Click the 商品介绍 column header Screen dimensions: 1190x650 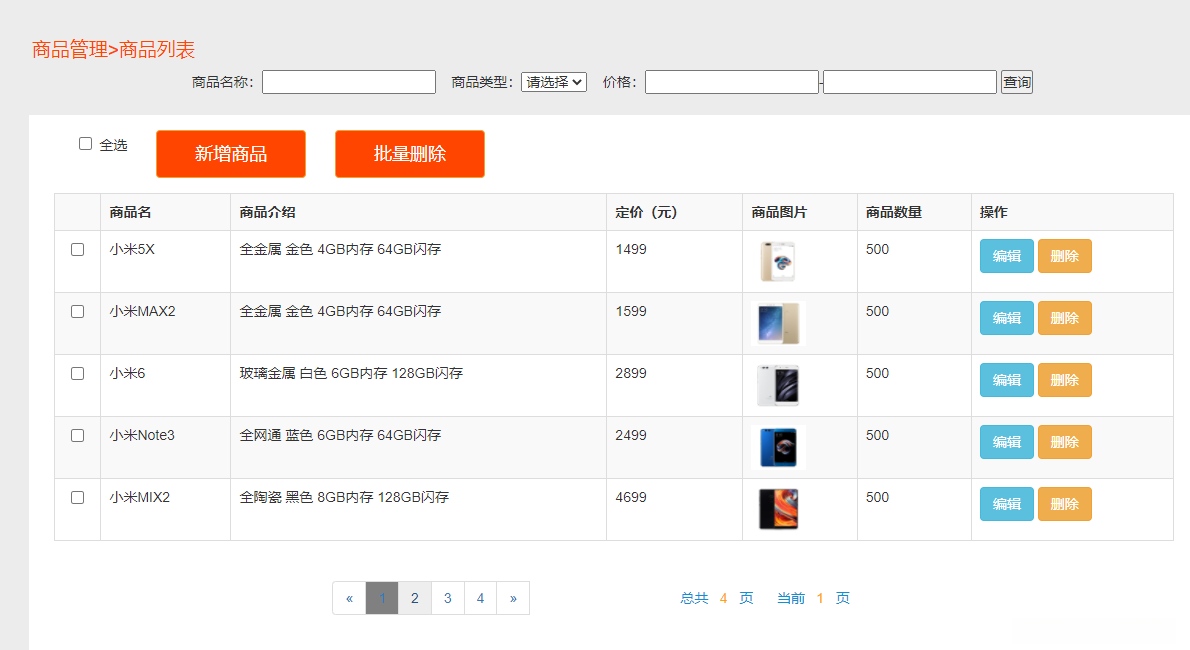267,213
